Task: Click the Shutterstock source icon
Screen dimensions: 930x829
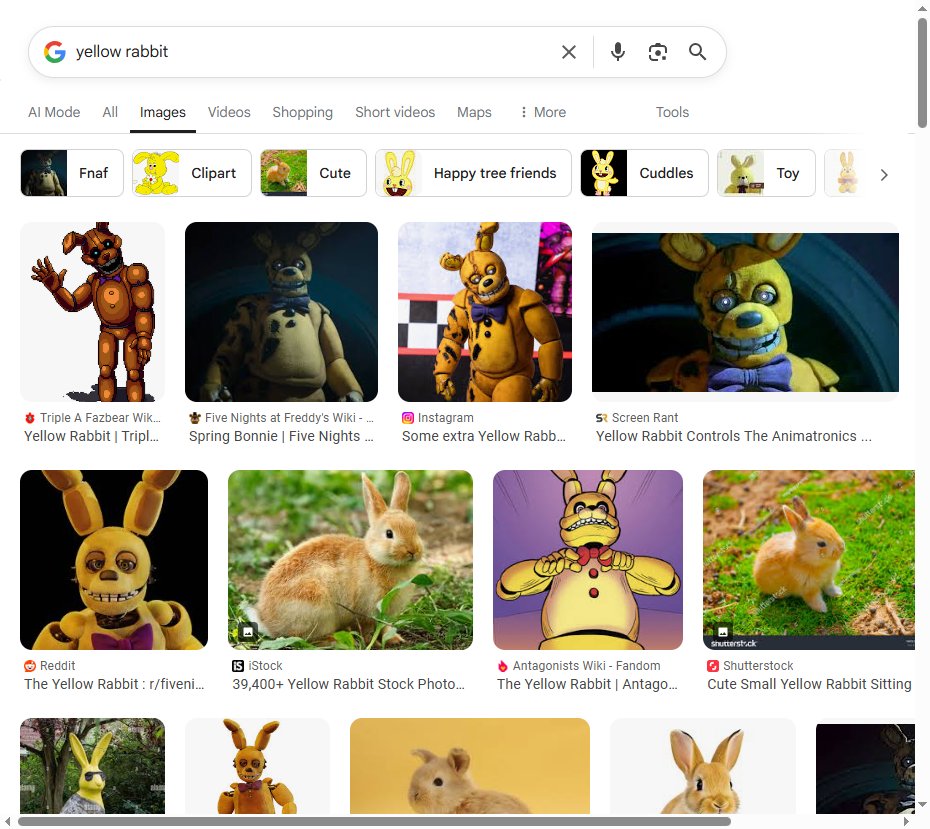Action: tap(713, 666)
